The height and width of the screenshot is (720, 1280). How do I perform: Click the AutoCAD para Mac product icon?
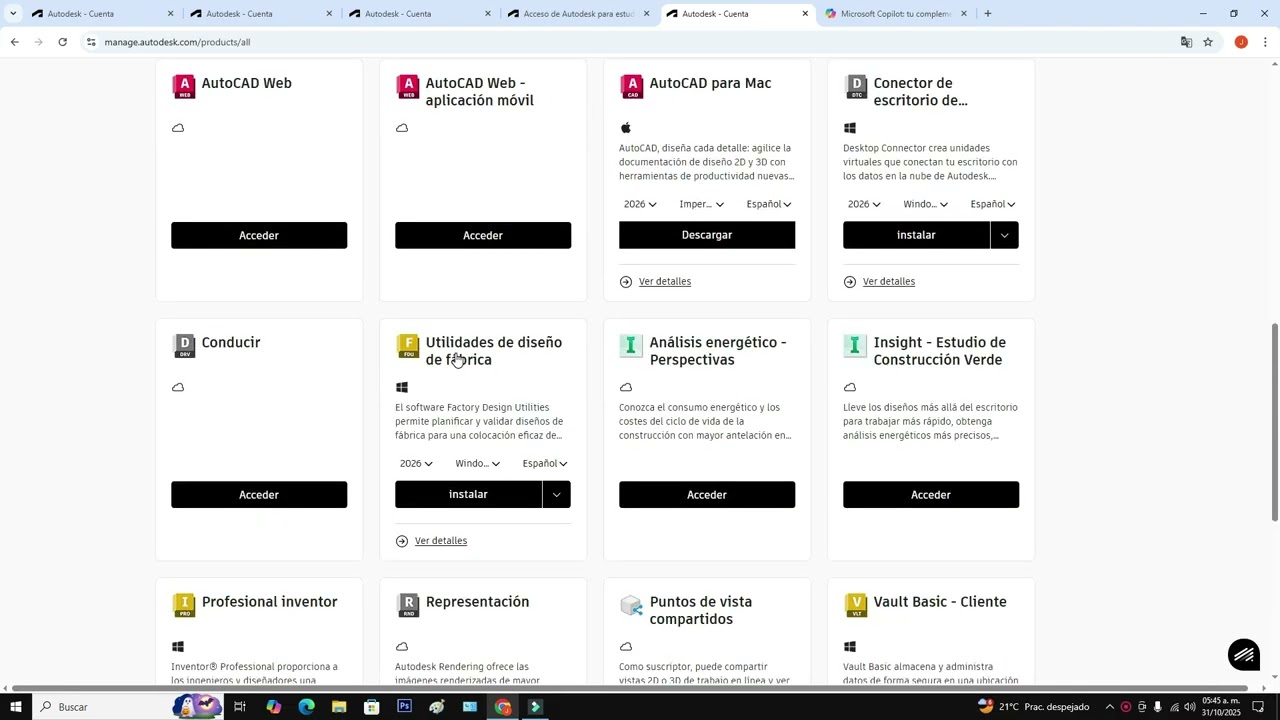(x=632, y=87)
